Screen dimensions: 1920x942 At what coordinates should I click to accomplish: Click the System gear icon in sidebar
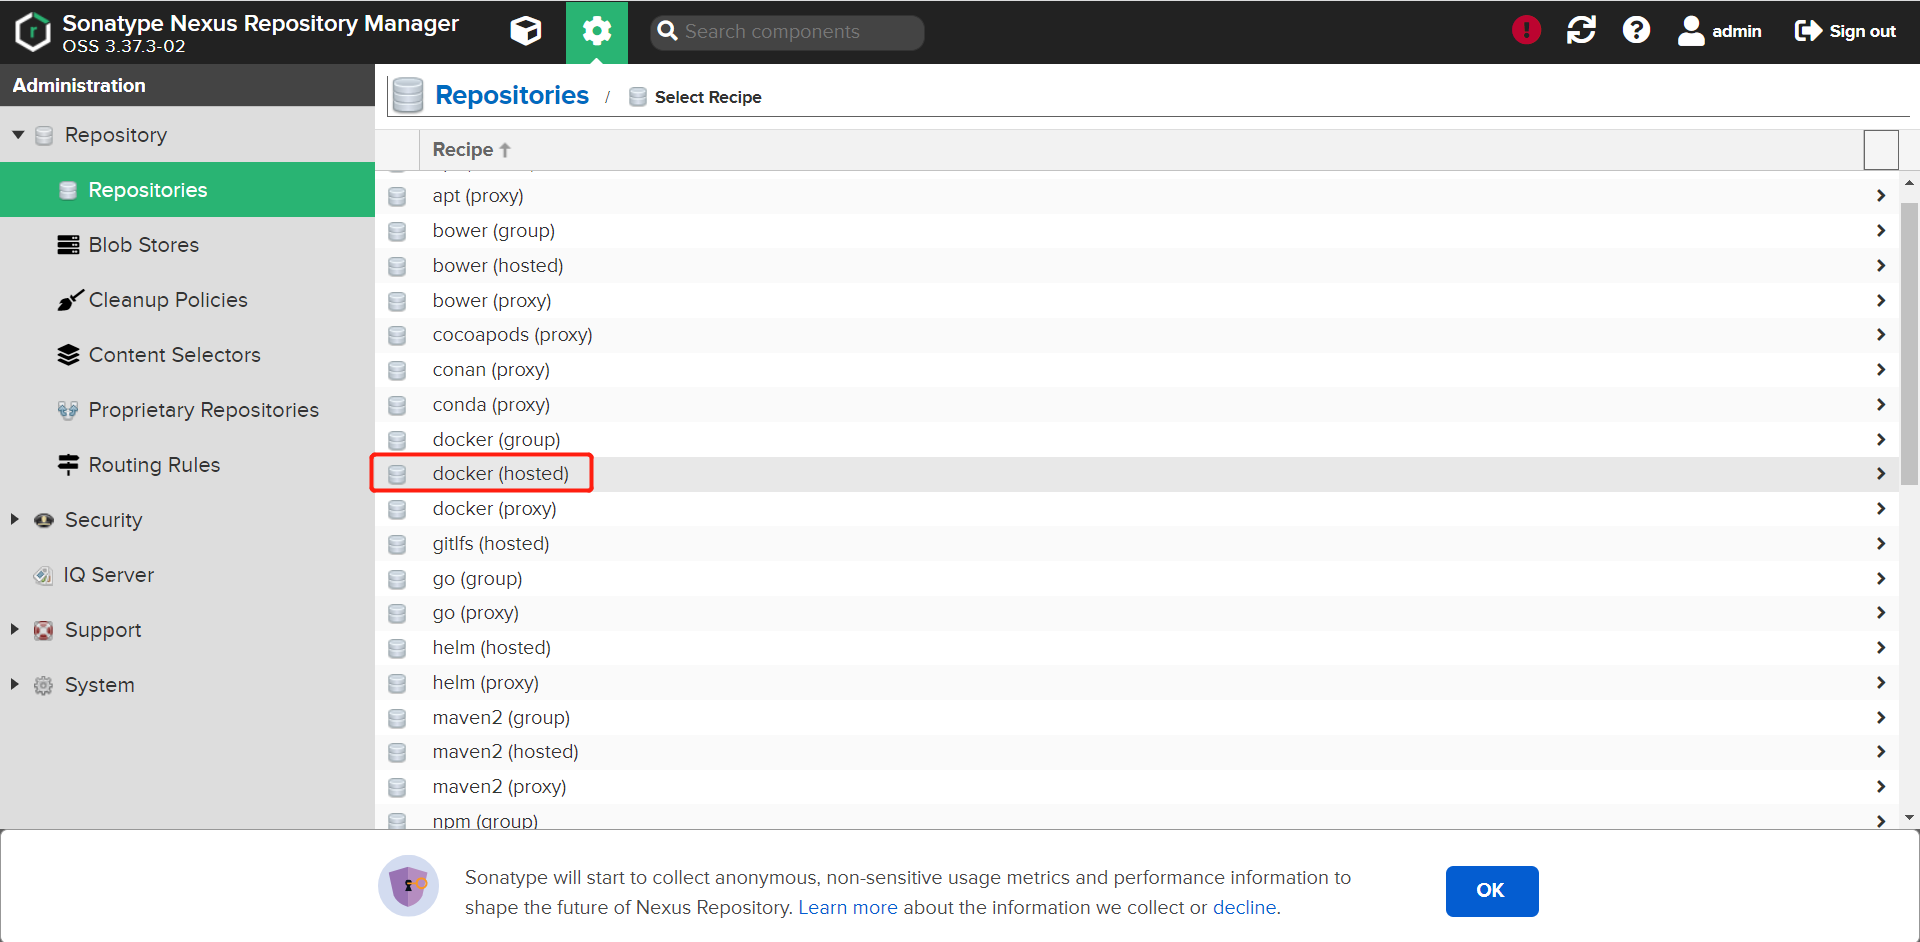(43, 685)
